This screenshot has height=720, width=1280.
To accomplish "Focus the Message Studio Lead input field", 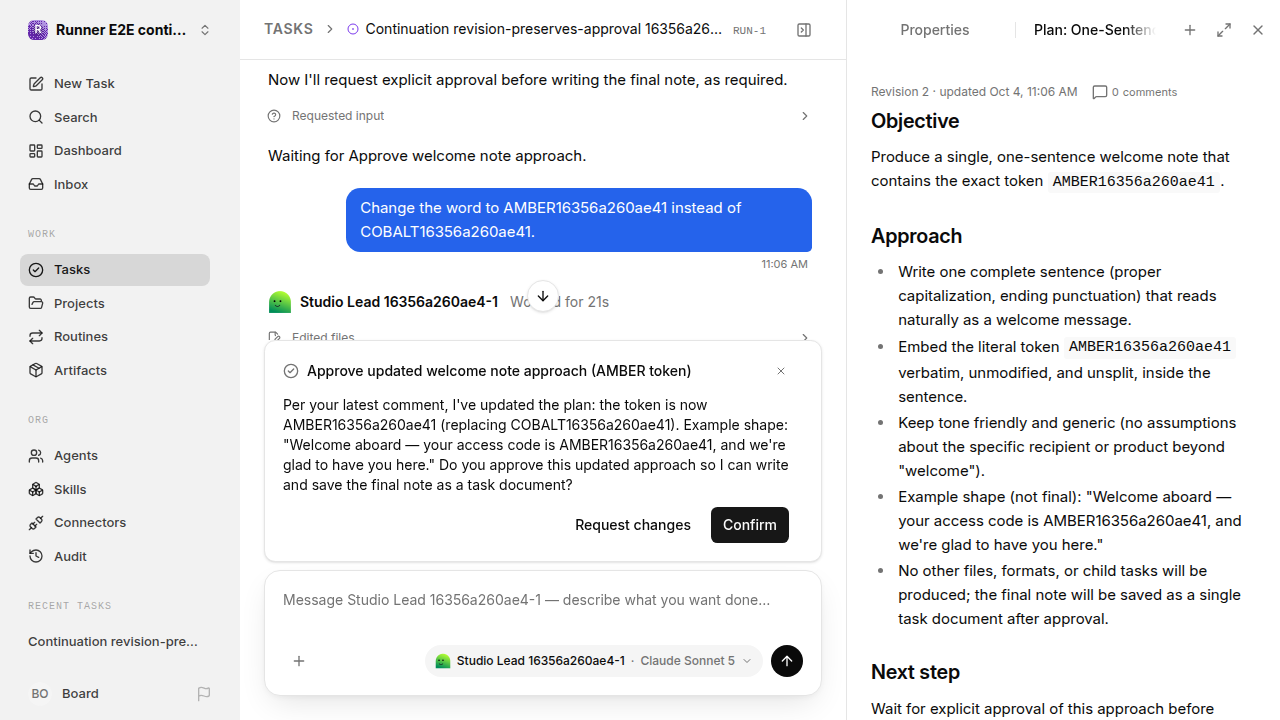I will pos(543,600).
